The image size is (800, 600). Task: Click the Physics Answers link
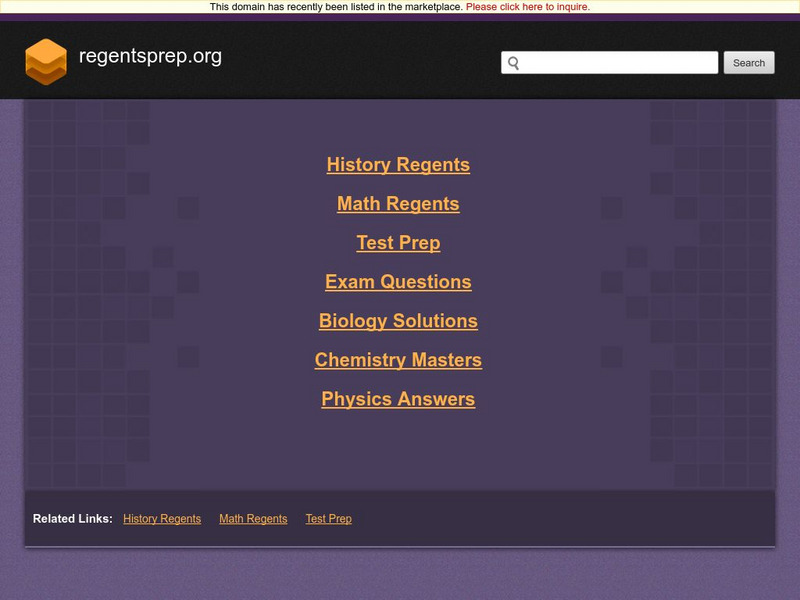click(x=397, y=399)
